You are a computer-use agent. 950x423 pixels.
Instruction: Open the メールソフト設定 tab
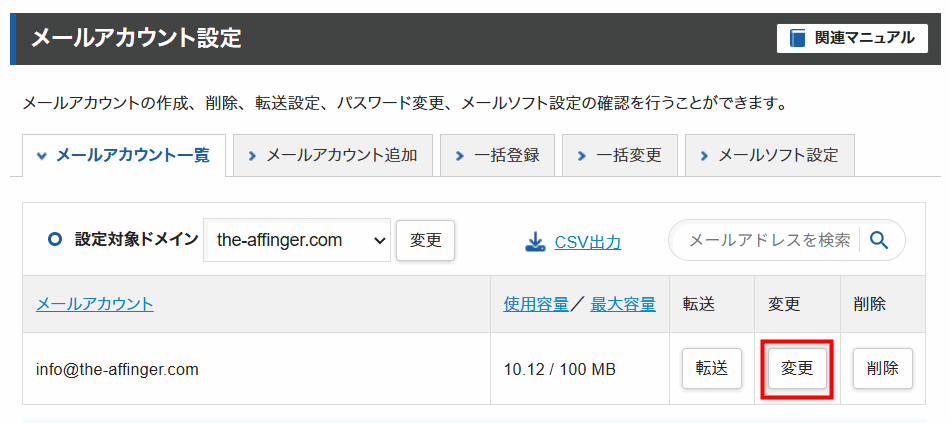click(x=769, y=156)
